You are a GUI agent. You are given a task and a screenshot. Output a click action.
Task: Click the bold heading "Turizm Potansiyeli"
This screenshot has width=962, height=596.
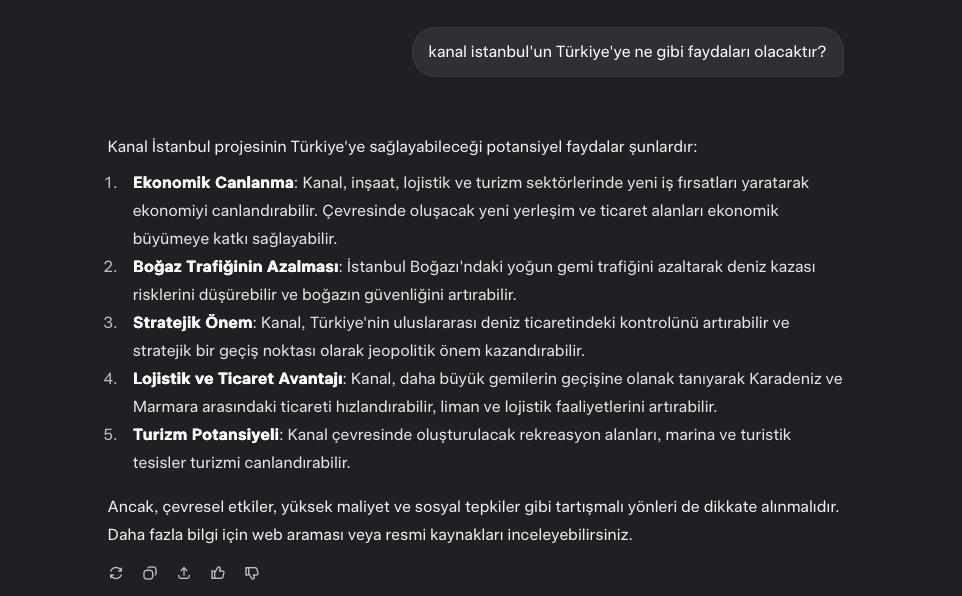point(206,435)
